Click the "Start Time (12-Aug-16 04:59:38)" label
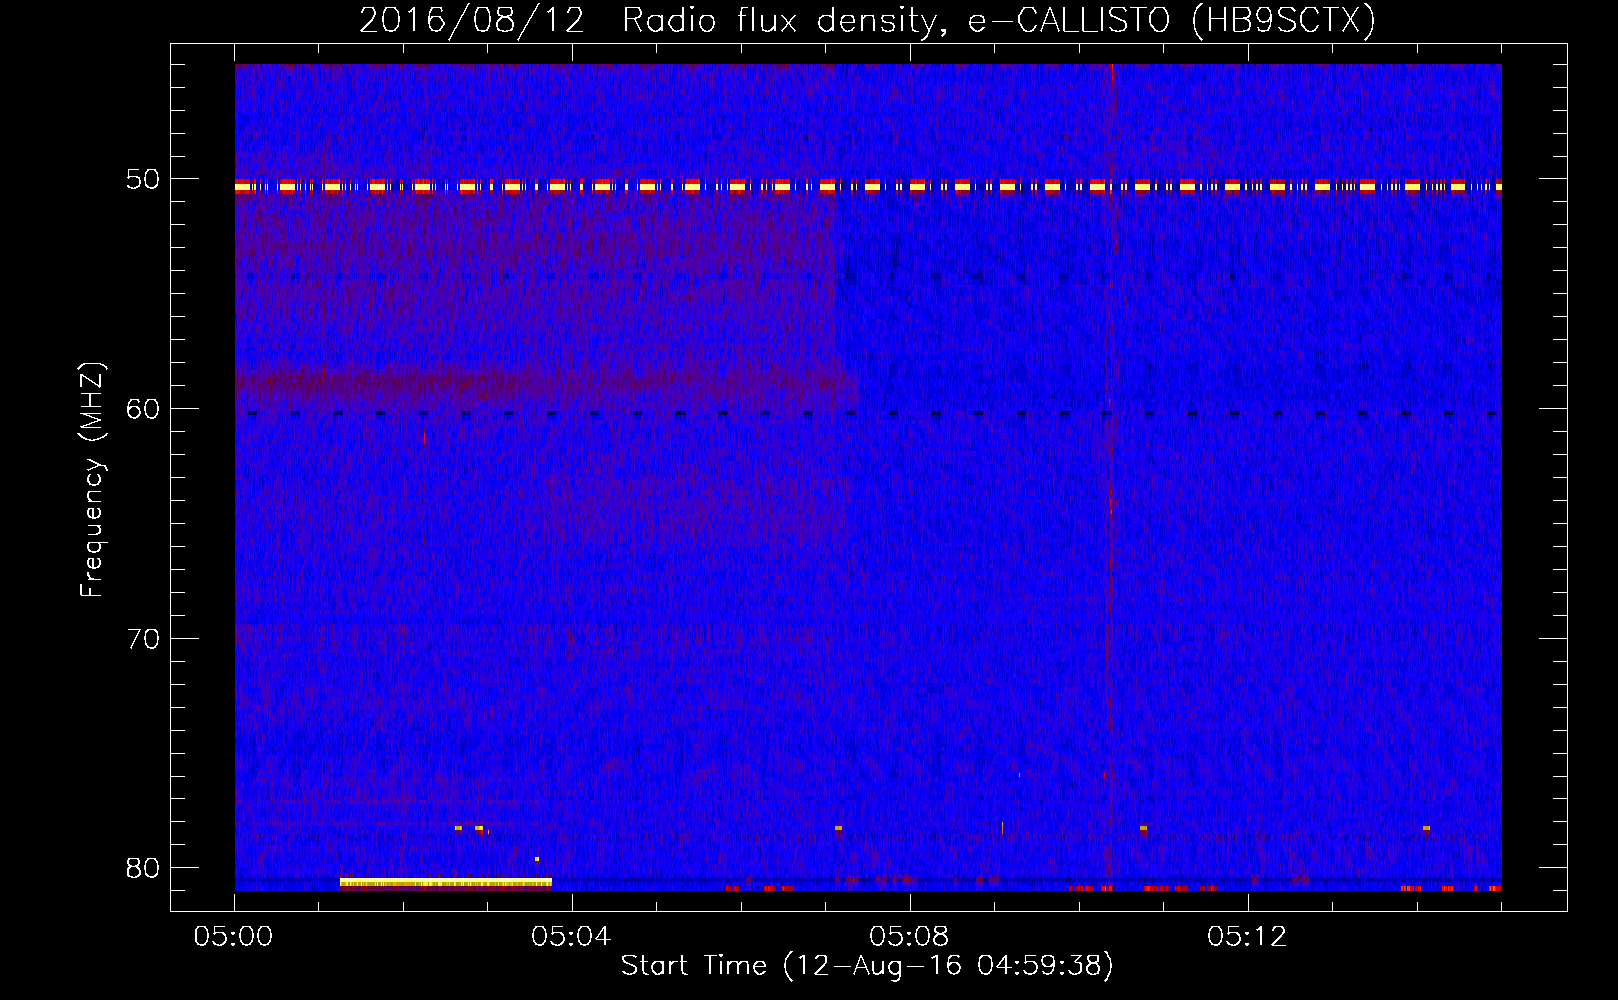The height and width of the screenshot is (1000, 1618). tap(867, 966)
